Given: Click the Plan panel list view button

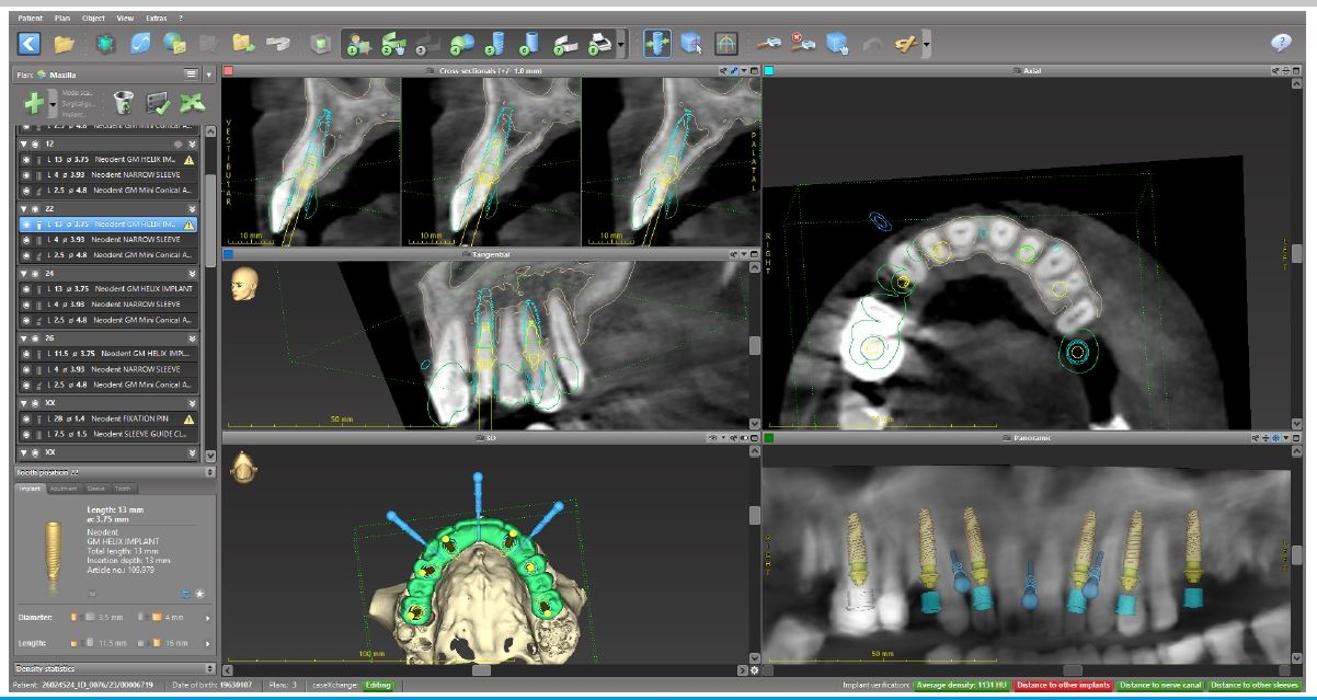Looking at the screenshot, I should pos(191,74).
